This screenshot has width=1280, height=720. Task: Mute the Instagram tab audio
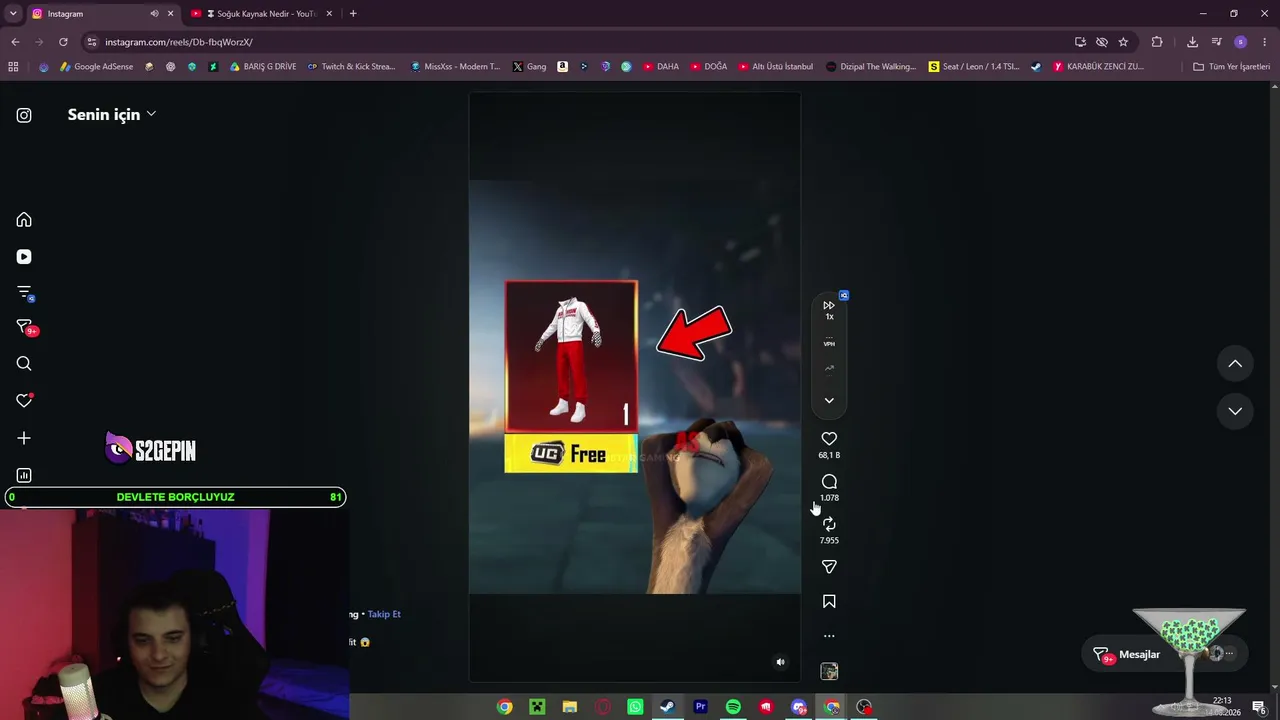tap(154, 14)
